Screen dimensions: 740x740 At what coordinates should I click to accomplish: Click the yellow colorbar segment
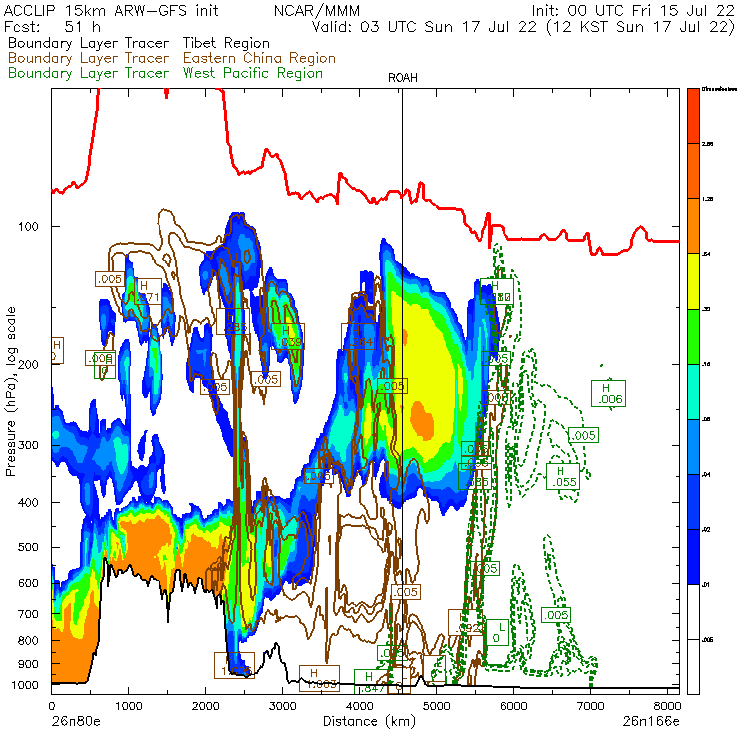[693, 281]
